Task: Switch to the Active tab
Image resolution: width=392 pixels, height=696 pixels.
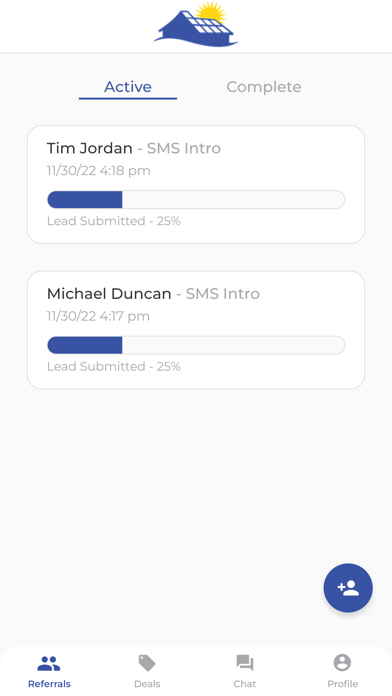Action: pyautogui.click(x=128, y=87)
